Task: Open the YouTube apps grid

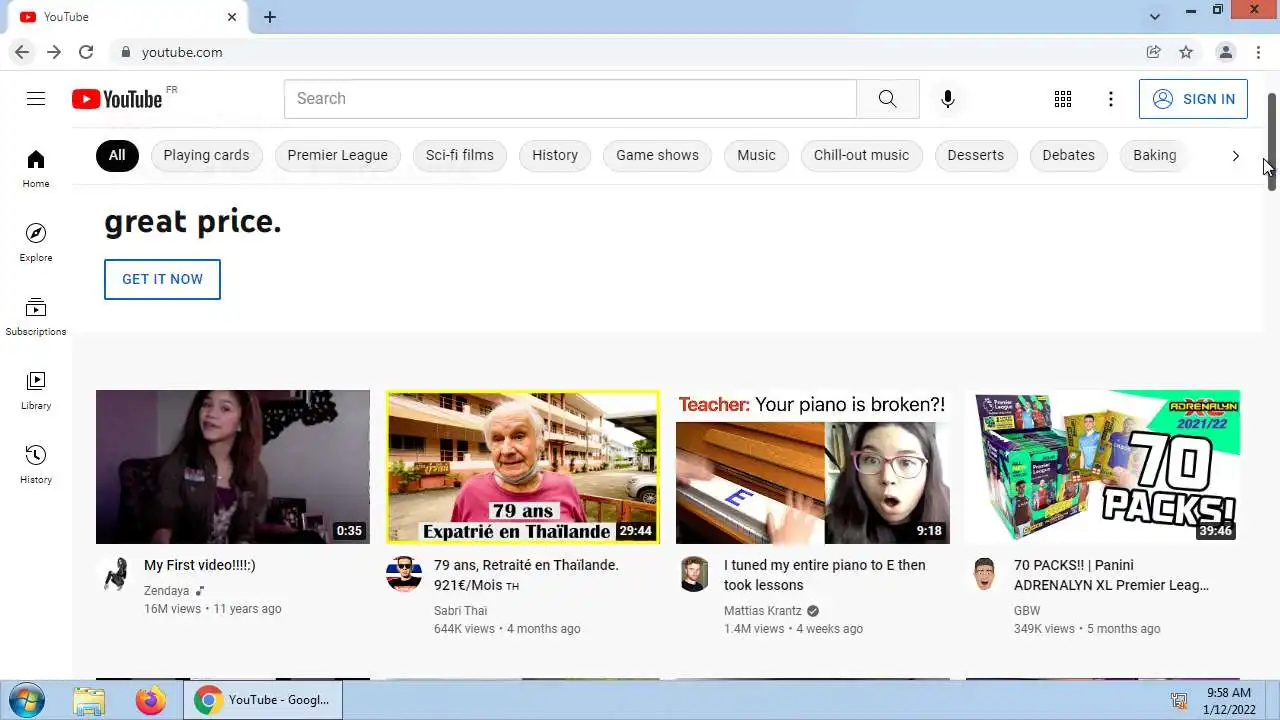Action: pyautogui.click(x=1063, y=99)
